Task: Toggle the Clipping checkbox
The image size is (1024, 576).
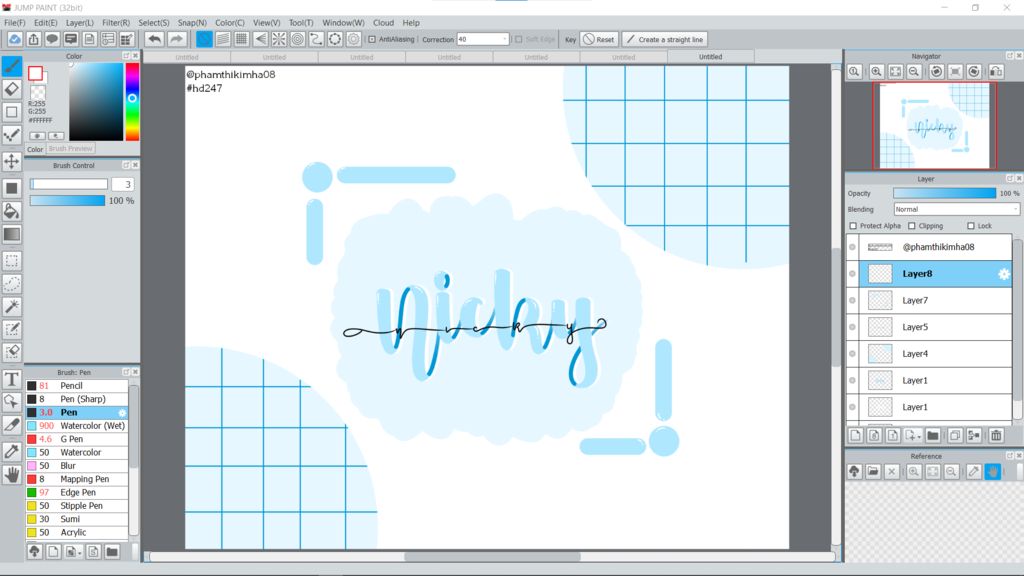Action: [x=912, y=226]
